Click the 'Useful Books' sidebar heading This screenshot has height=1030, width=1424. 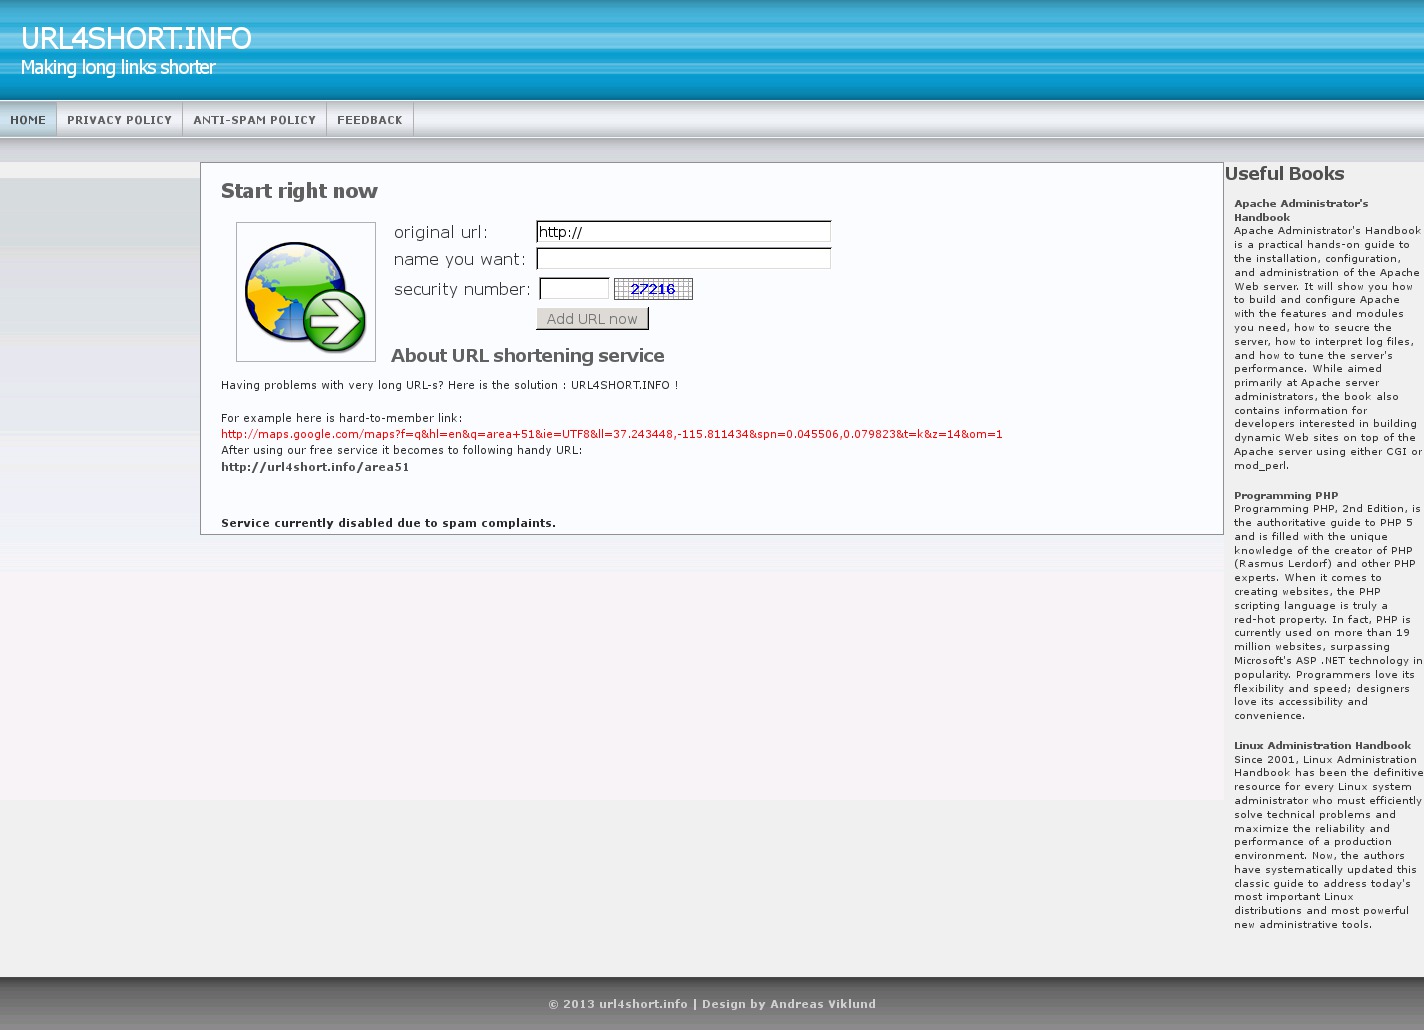pyautogui.click(x=1284, y=174)
